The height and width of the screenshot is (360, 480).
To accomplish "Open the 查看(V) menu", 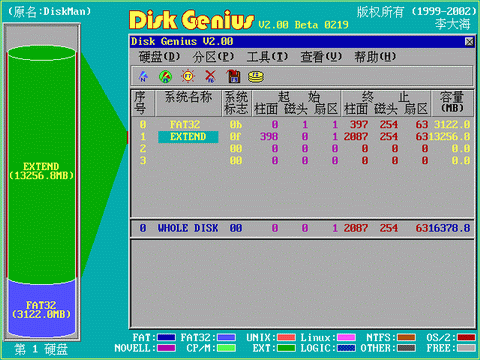I will point(321,57).
